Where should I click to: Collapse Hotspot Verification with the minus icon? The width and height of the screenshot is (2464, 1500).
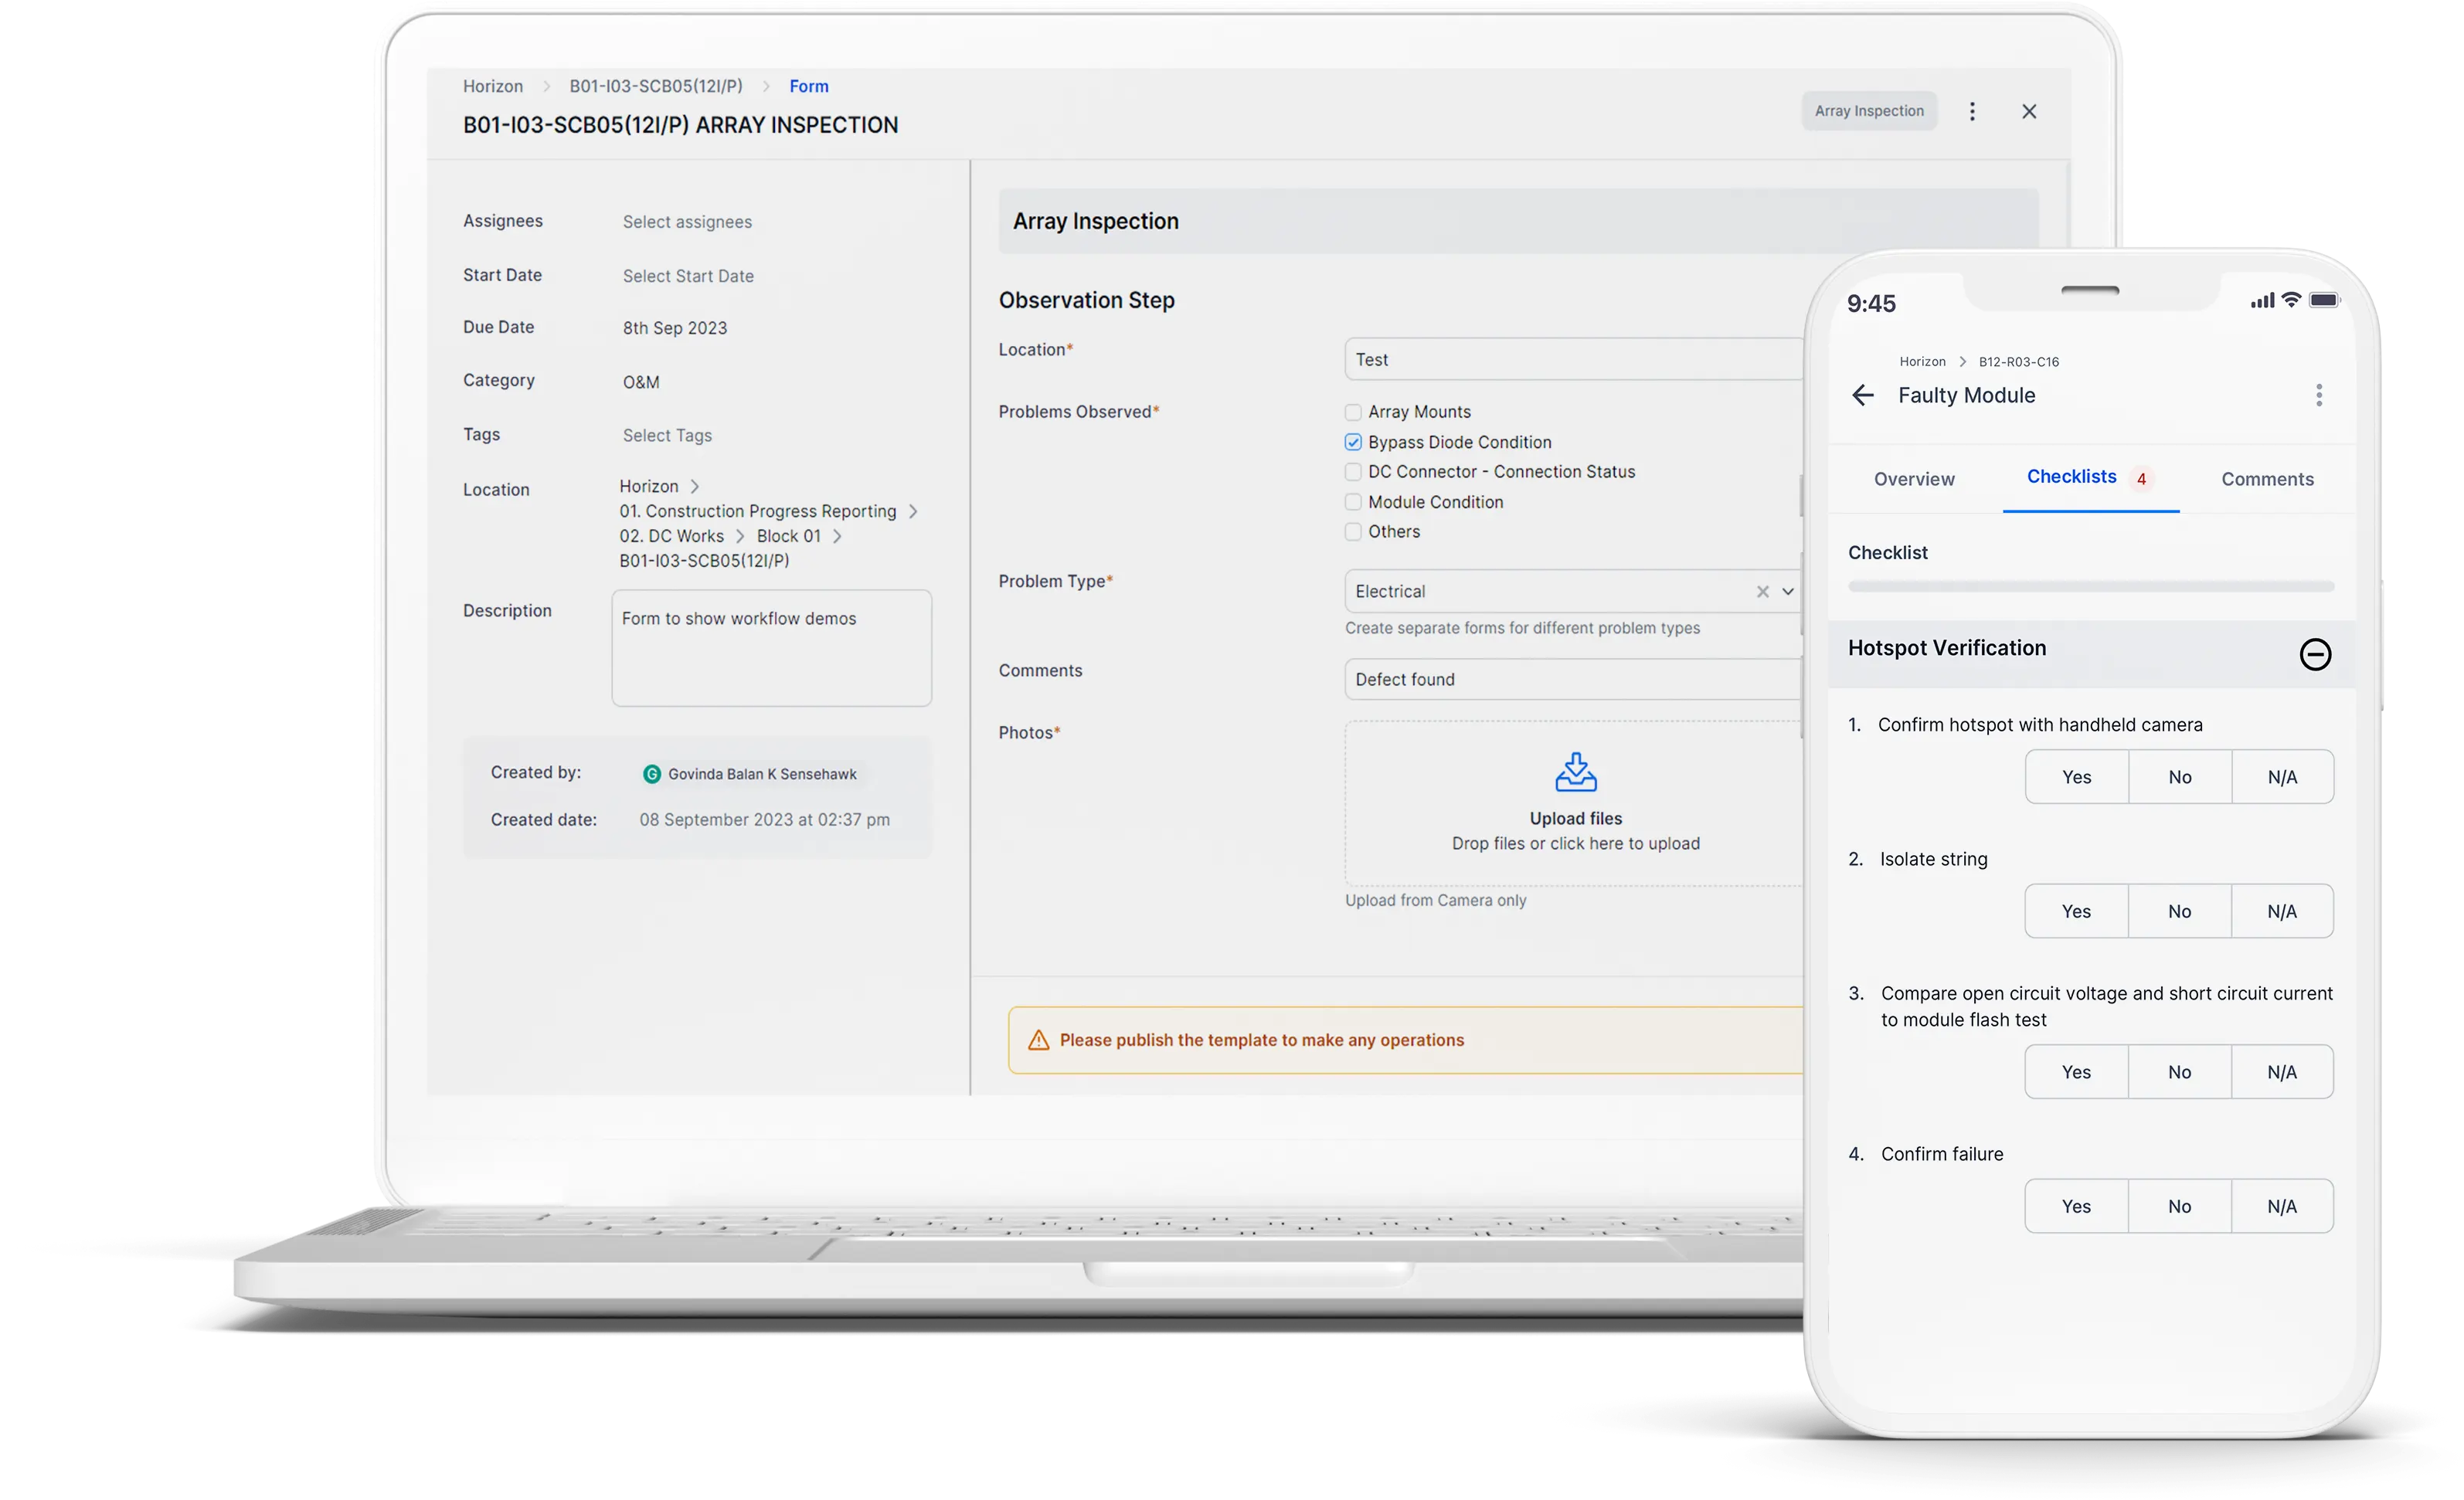pos(2315,654)
